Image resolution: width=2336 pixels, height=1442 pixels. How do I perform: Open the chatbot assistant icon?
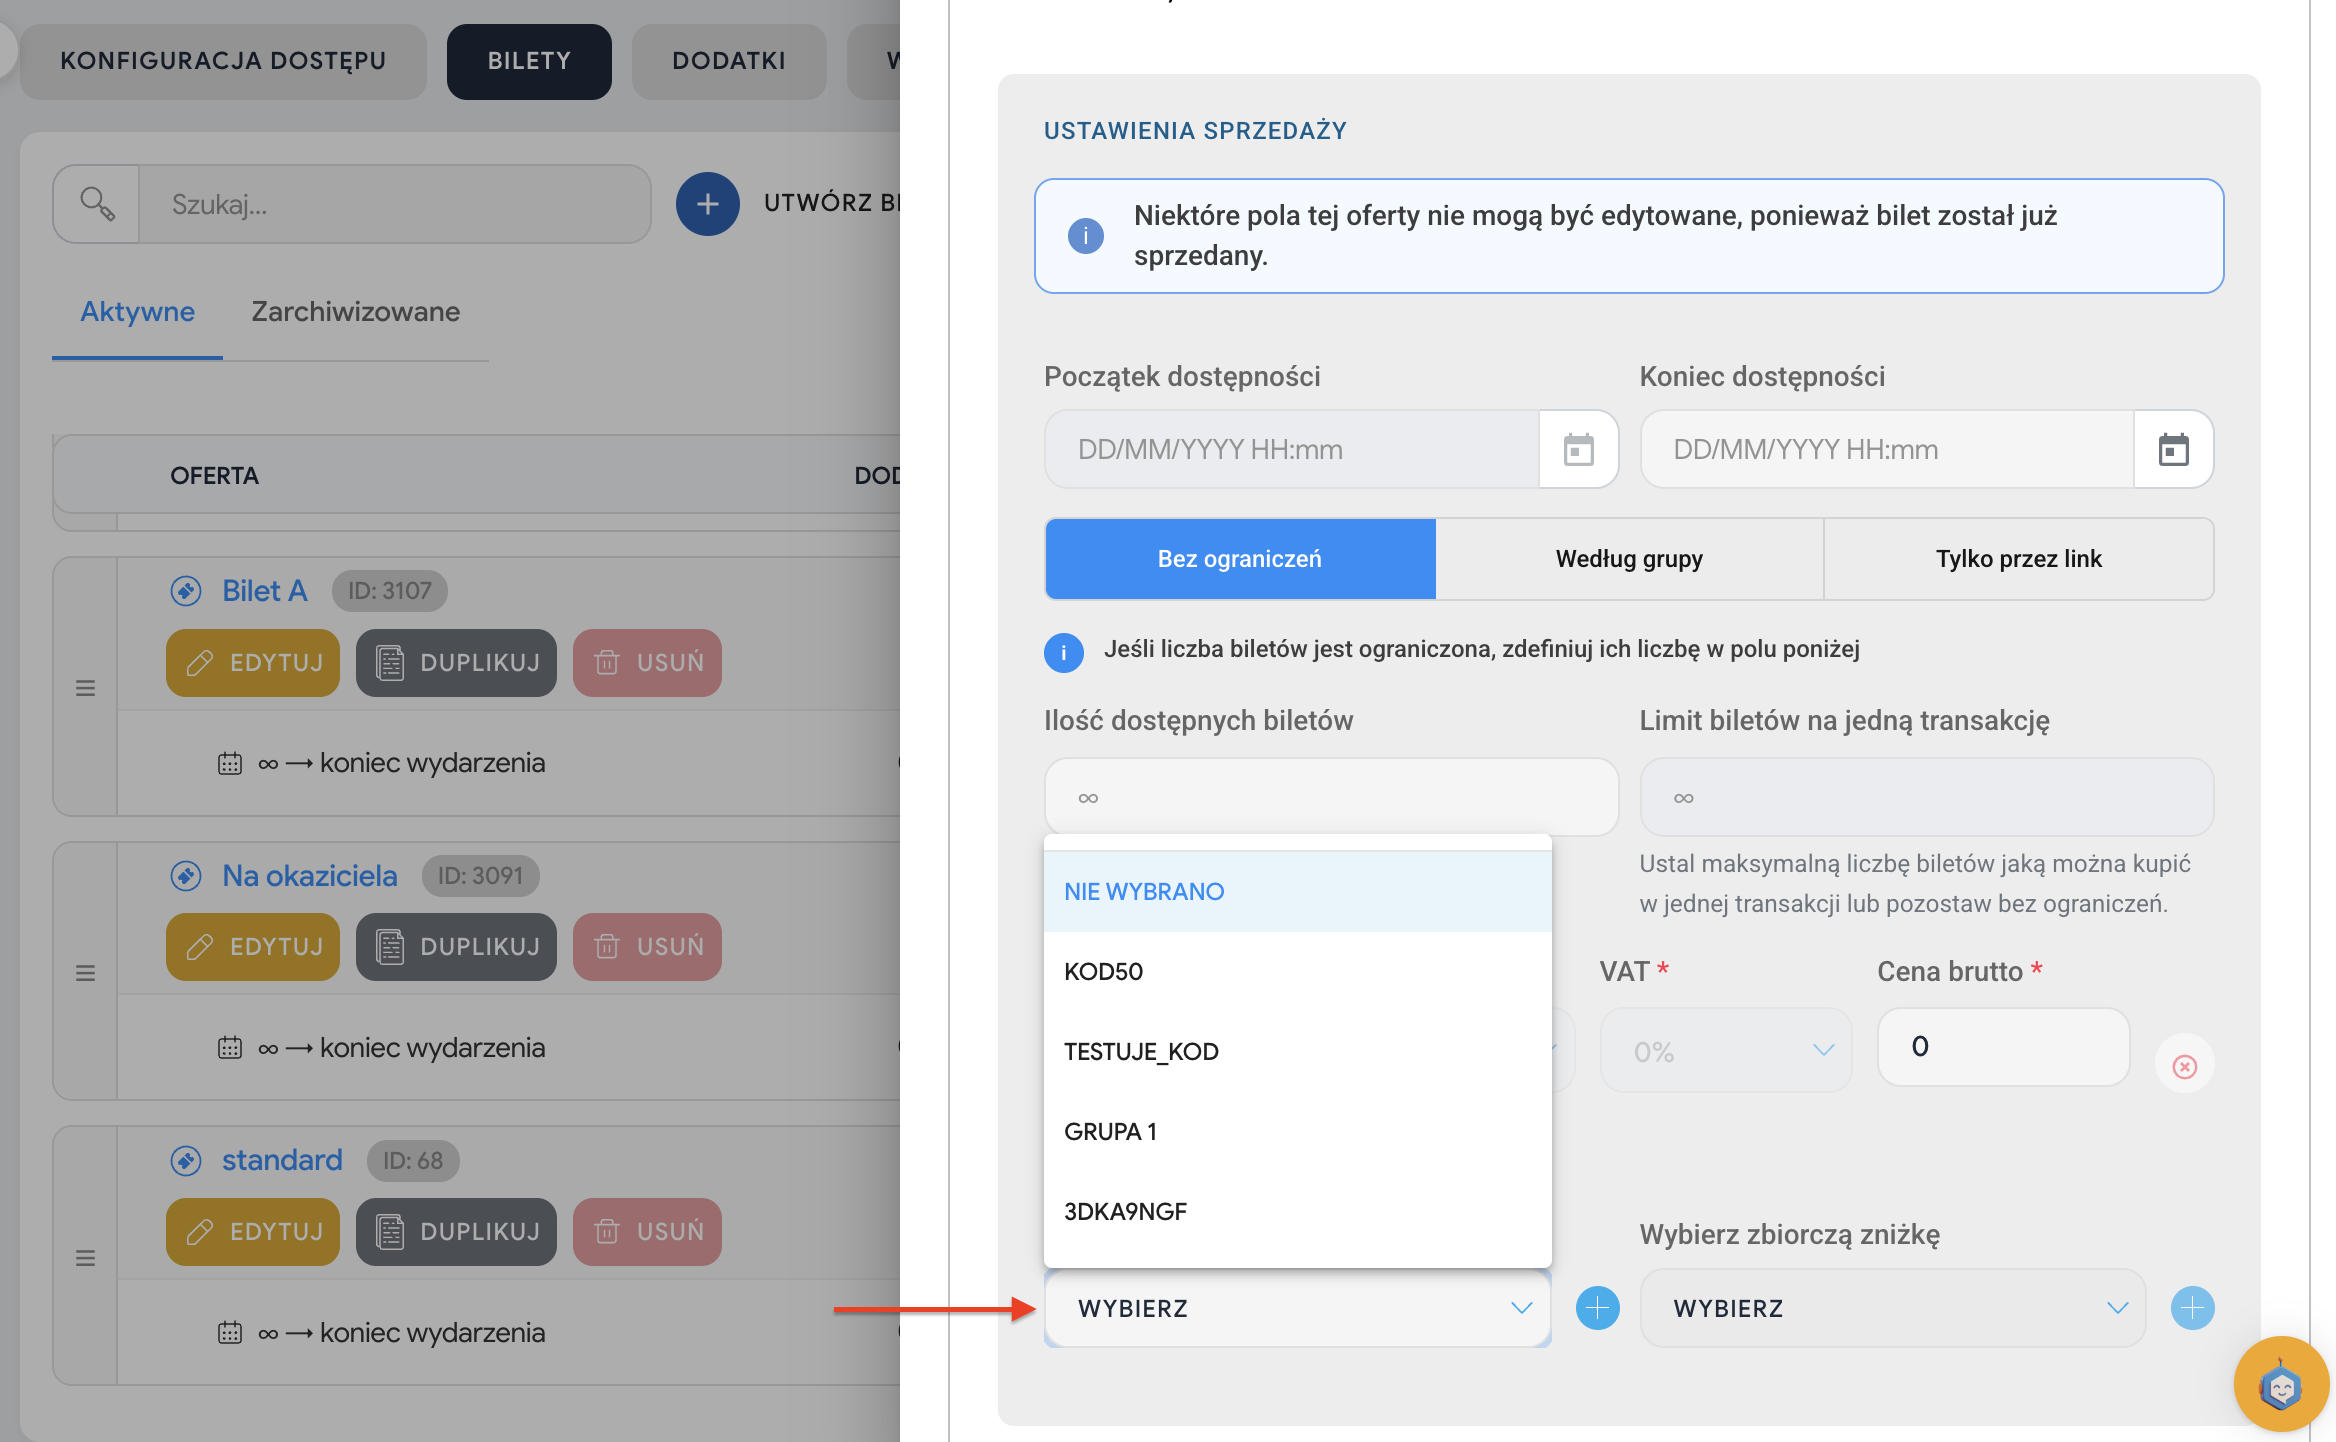point(2280,1386)
